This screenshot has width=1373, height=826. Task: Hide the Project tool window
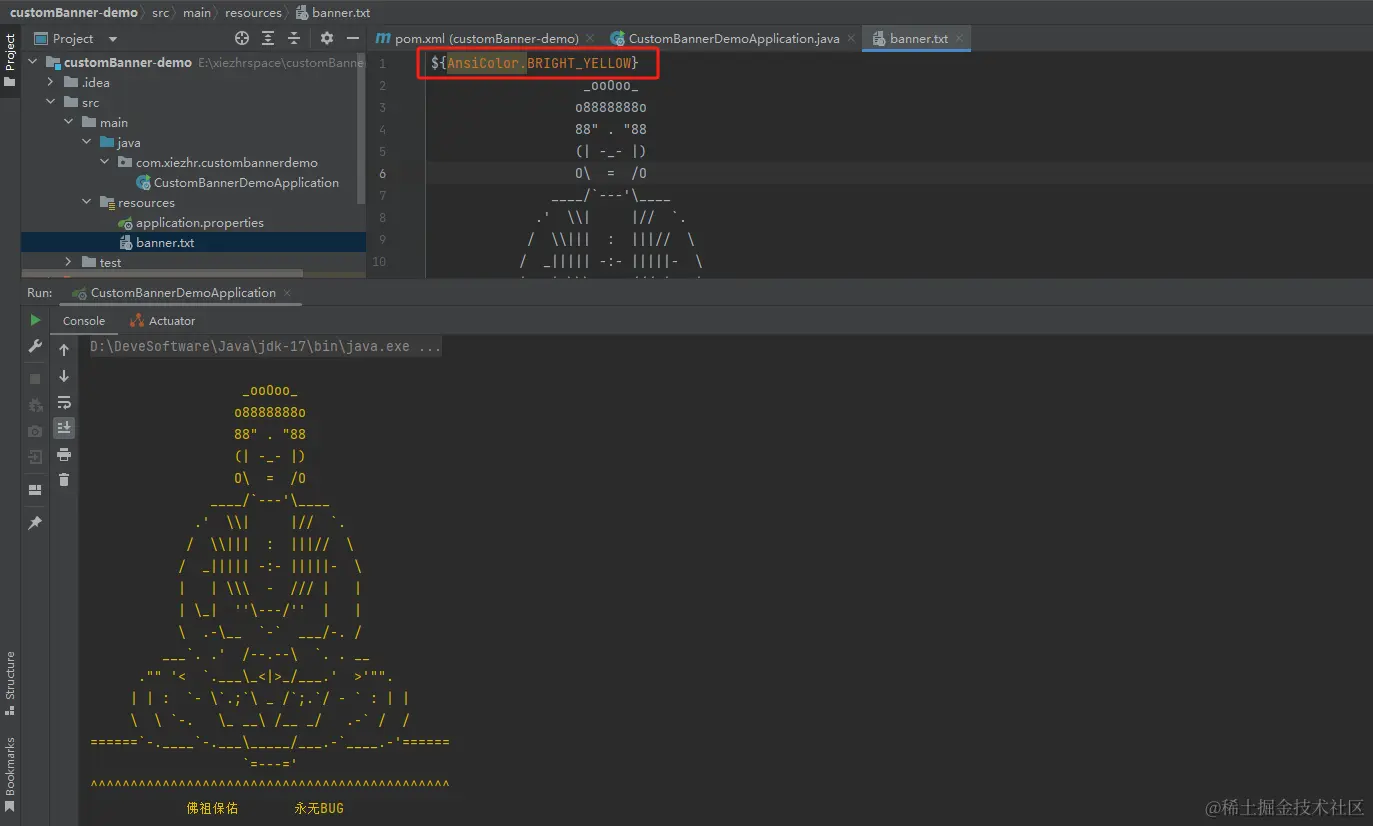click(x=352, y=38)
